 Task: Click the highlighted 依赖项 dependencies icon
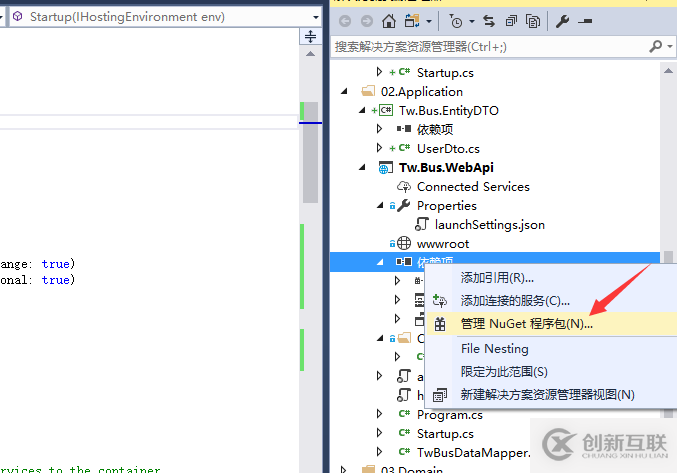[404, 262]
